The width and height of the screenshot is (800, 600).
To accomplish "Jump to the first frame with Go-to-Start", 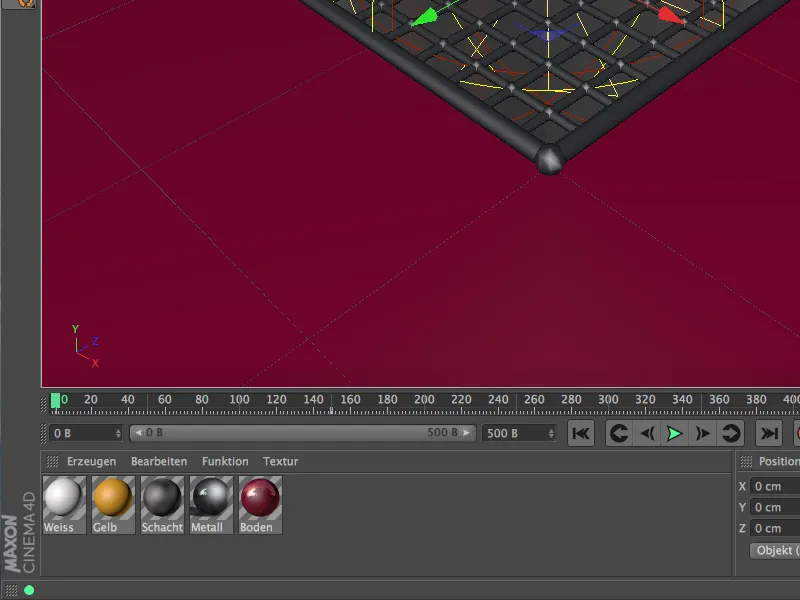I will (x=582, y=433).
